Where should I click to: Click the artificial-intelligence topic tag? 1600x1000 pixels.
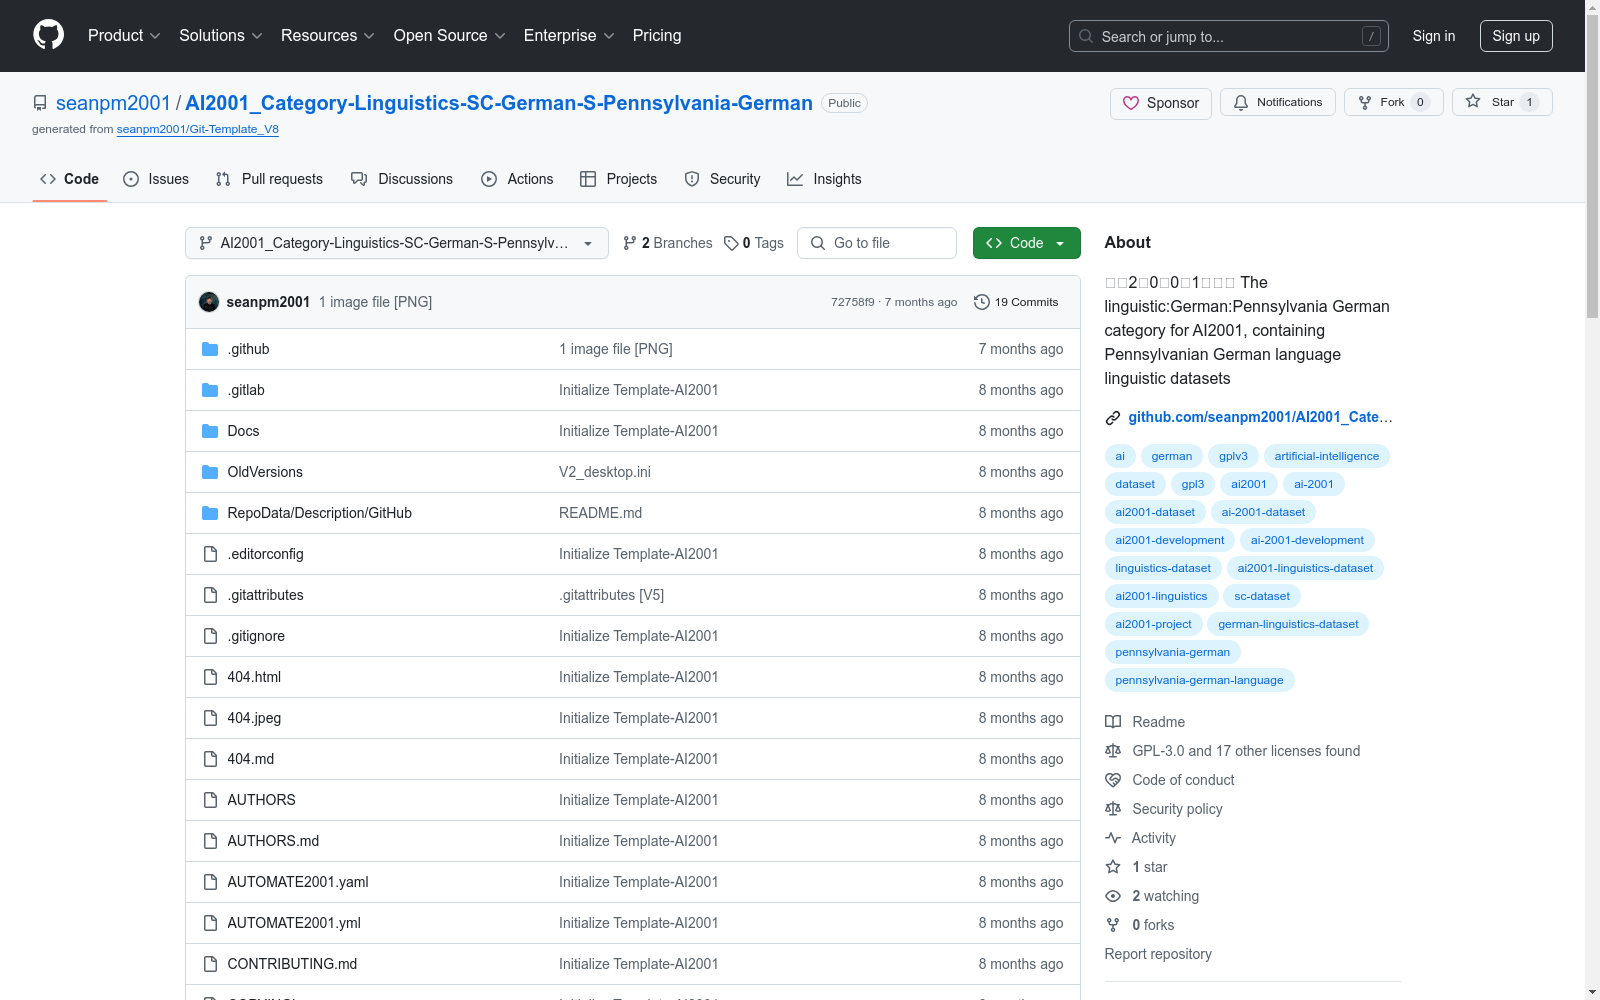pyautogui.click(x=1327, y=456)
